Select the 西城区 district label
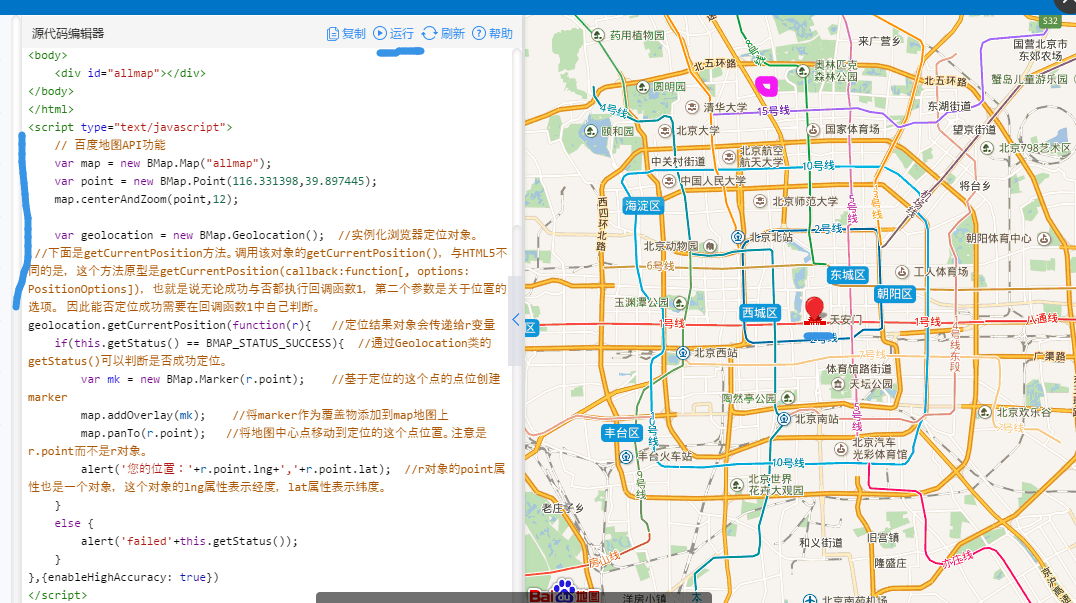This screenshot has width=1076, height=603. click(x=760, y=313)
